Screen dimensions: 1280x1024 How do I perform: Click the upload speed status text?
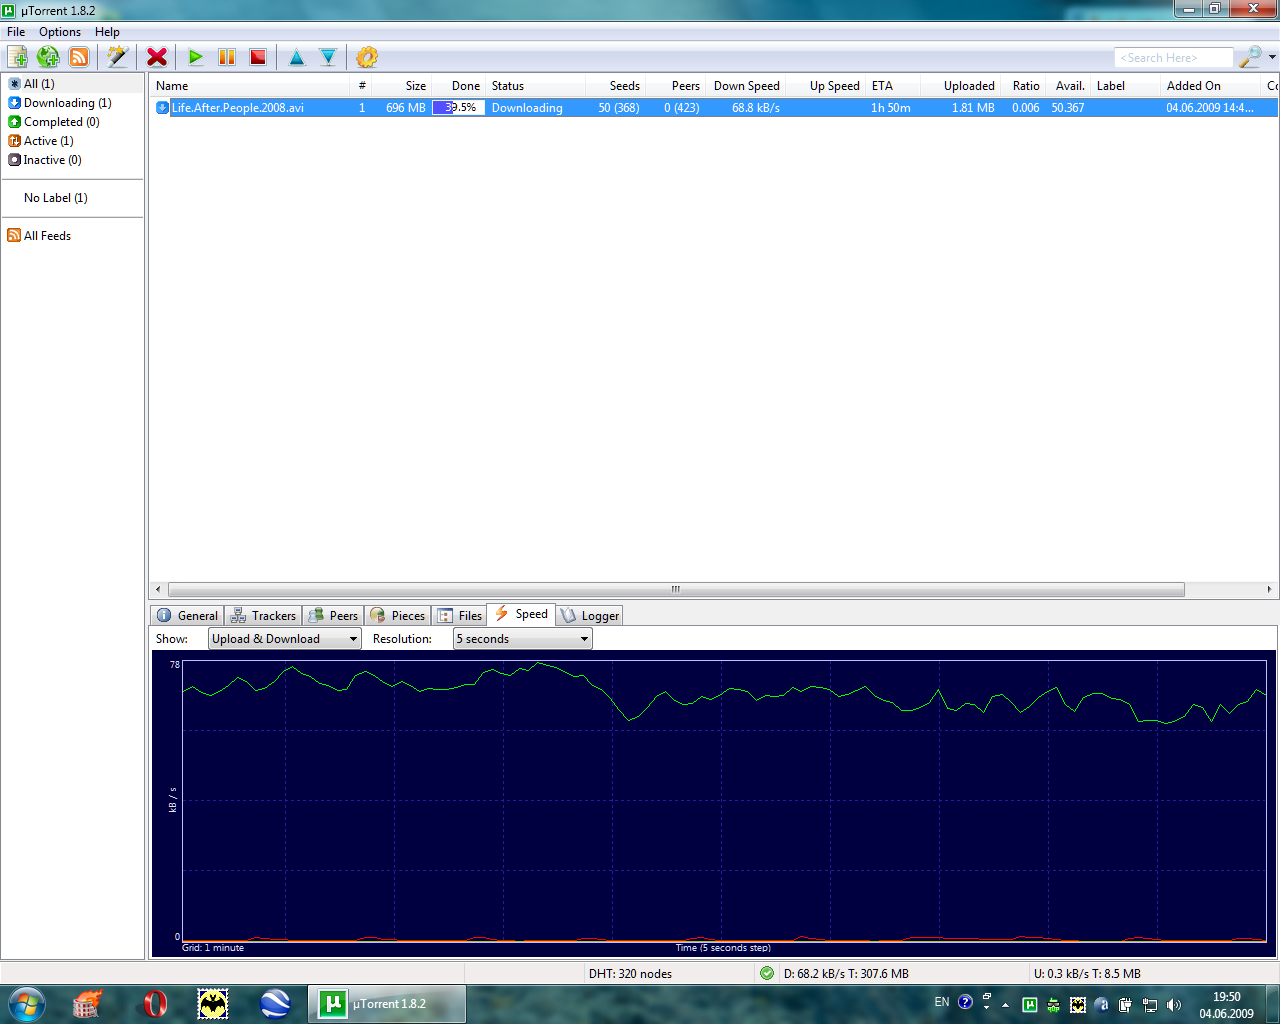1087,974
